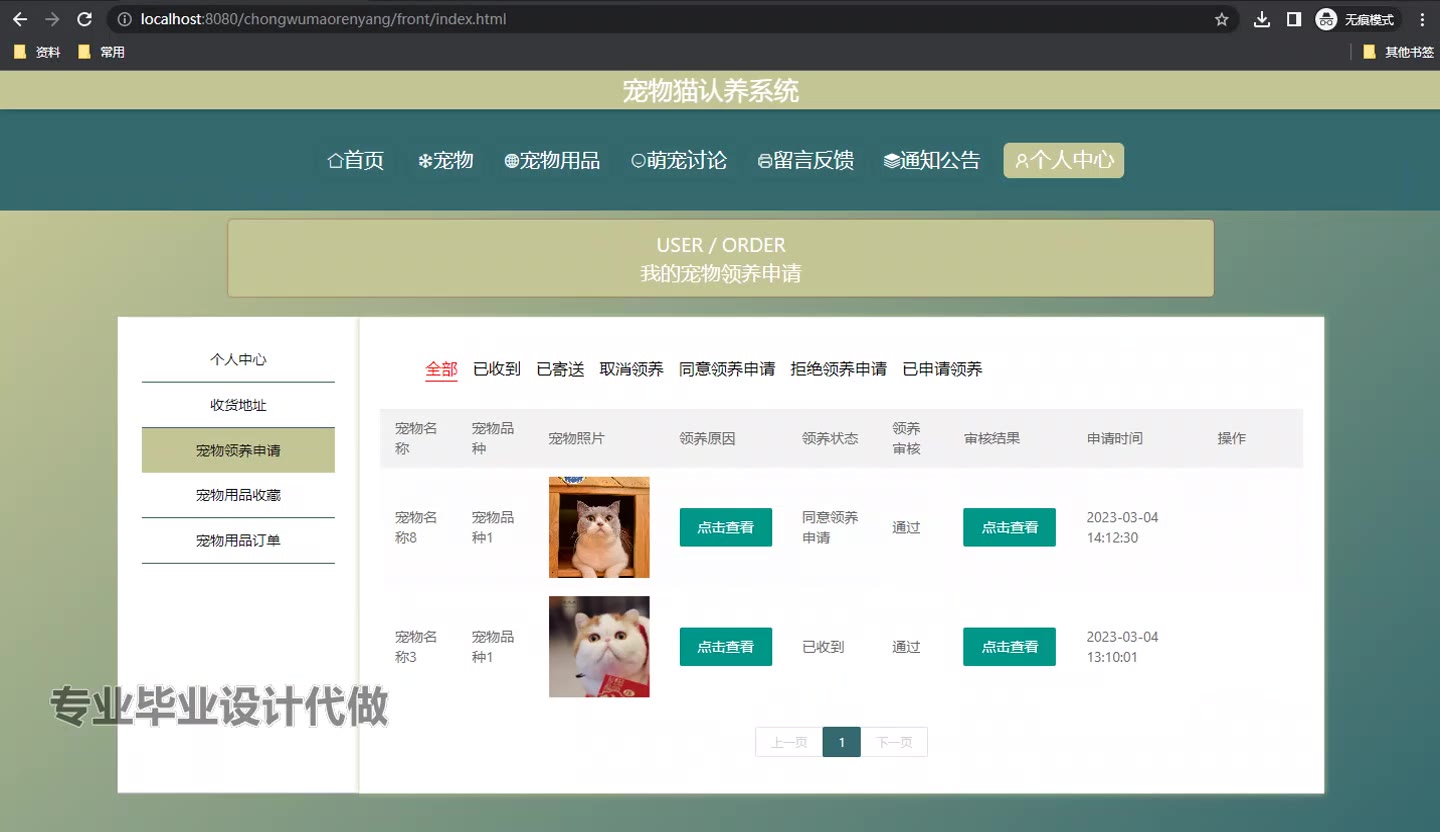Click the browser forward arrow
The width and height of the screenshot is (1440, 832).
pos(52,19)
